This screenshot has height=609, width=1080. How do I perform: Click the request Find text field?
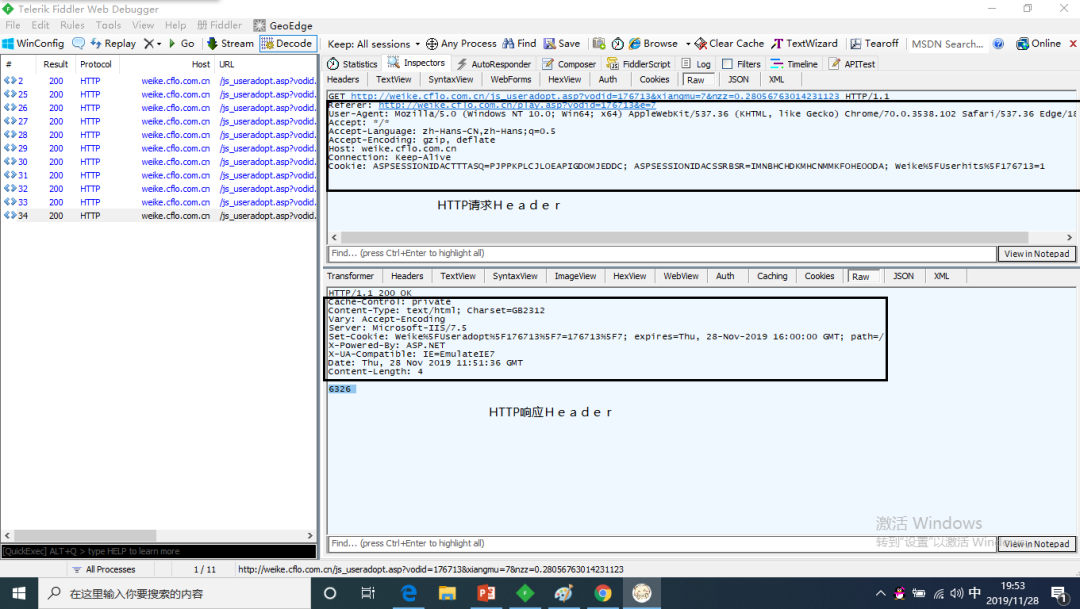[662, 254]
